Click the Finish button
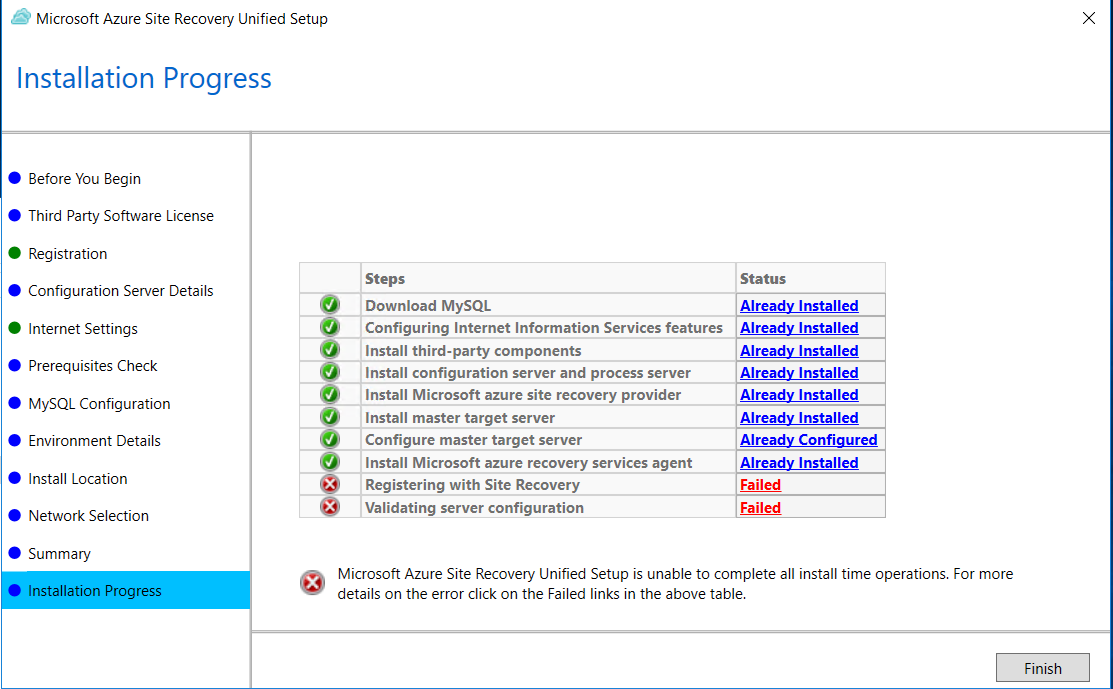1113x689 pixels. click(x=1043, y=668)
